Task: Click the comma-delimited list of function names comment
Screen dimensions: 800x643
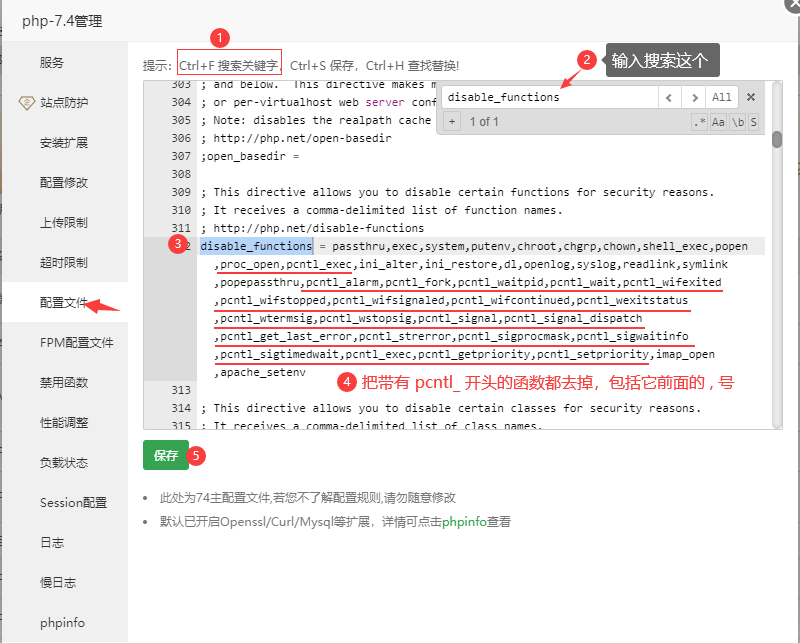Action: tap(382, 210)
